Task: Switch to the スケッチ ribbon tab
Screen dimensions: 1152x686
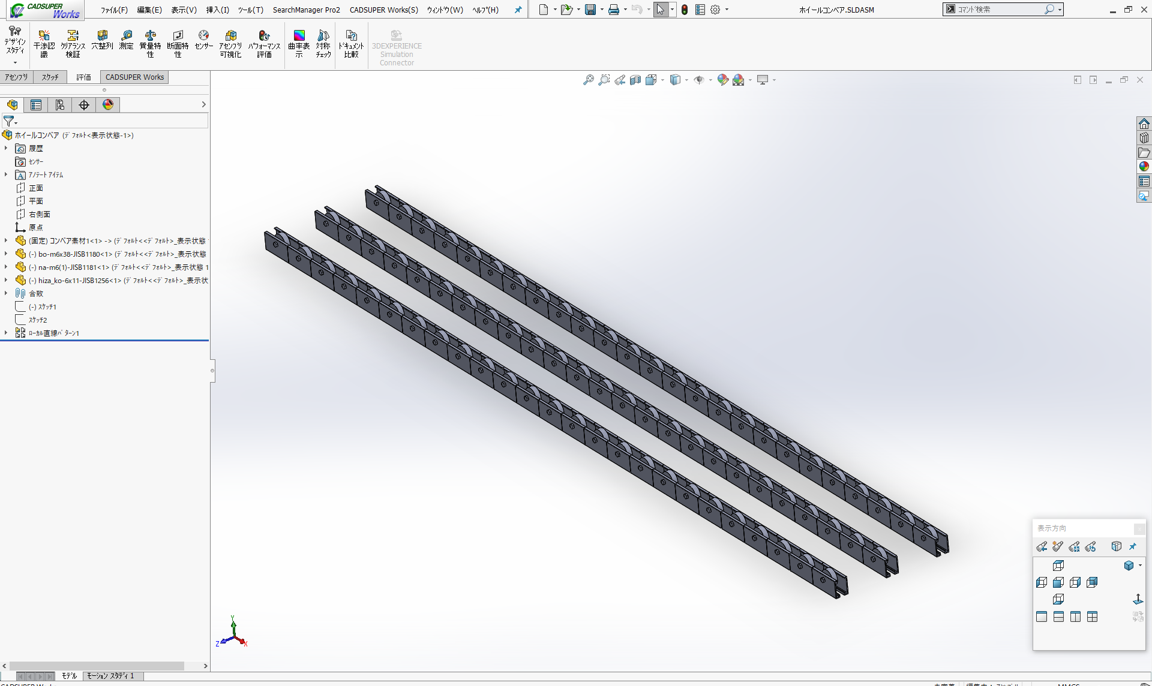Action: coord(51,77)
